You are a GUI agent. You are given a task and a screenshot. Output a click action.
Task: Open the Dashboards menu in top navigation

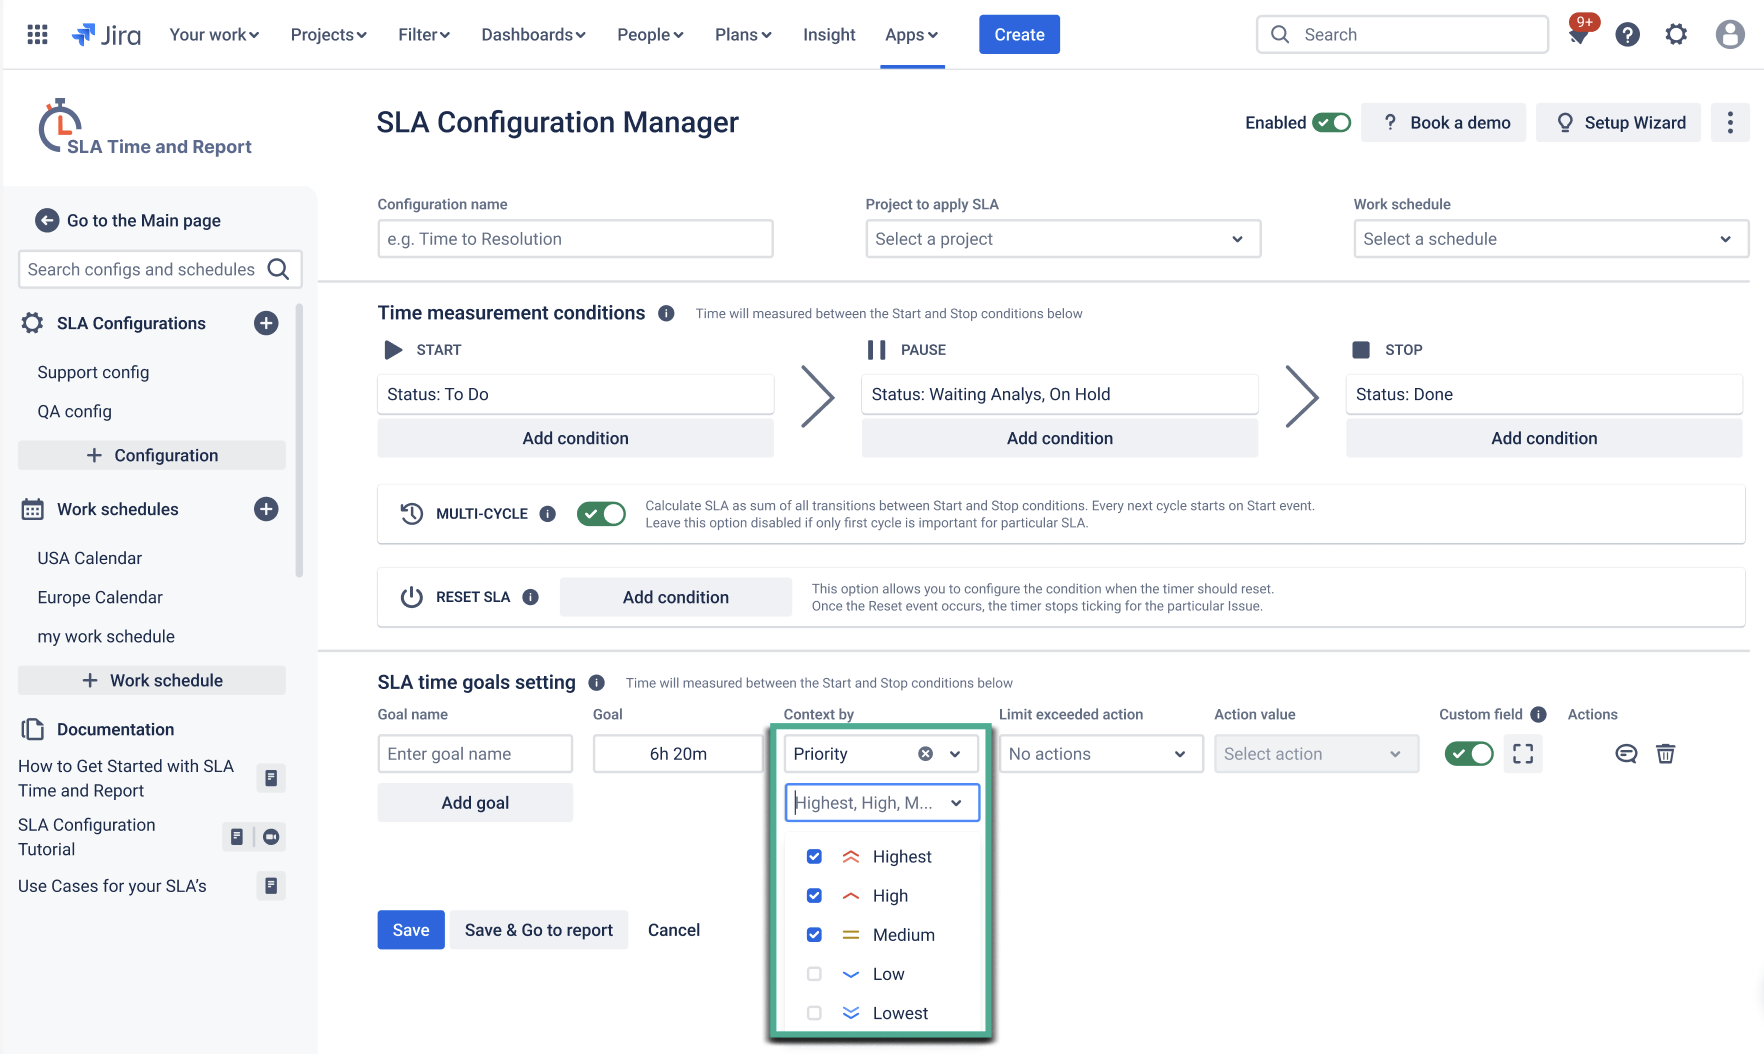point(533,35)
